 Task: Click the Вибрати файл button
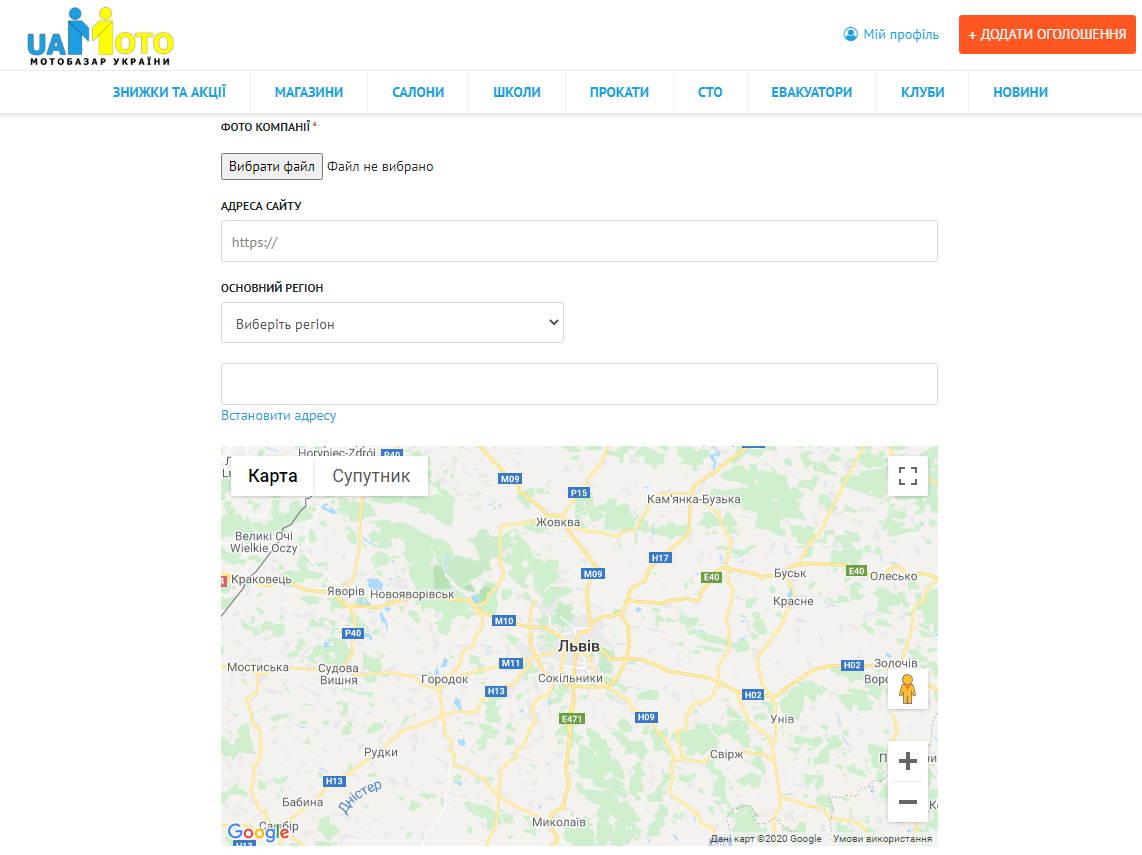pos(272,167)
